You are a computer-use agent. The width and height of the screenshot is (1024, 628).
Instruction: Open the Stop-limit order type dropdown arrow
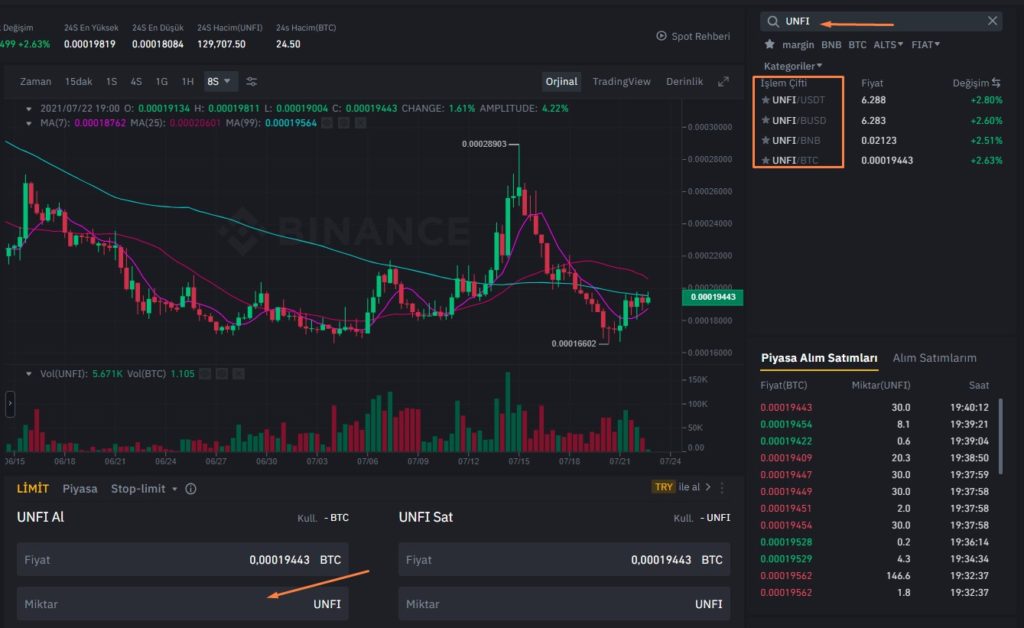[174, 489]
